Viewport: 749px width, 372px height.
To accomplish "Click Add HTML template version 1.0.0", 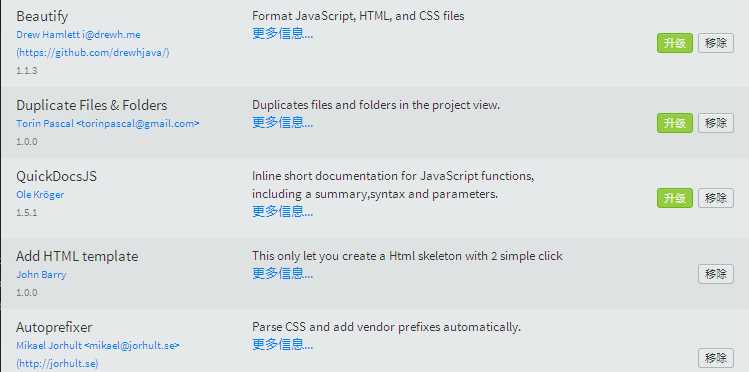I will pyautogui.click(x=27, y=293).
